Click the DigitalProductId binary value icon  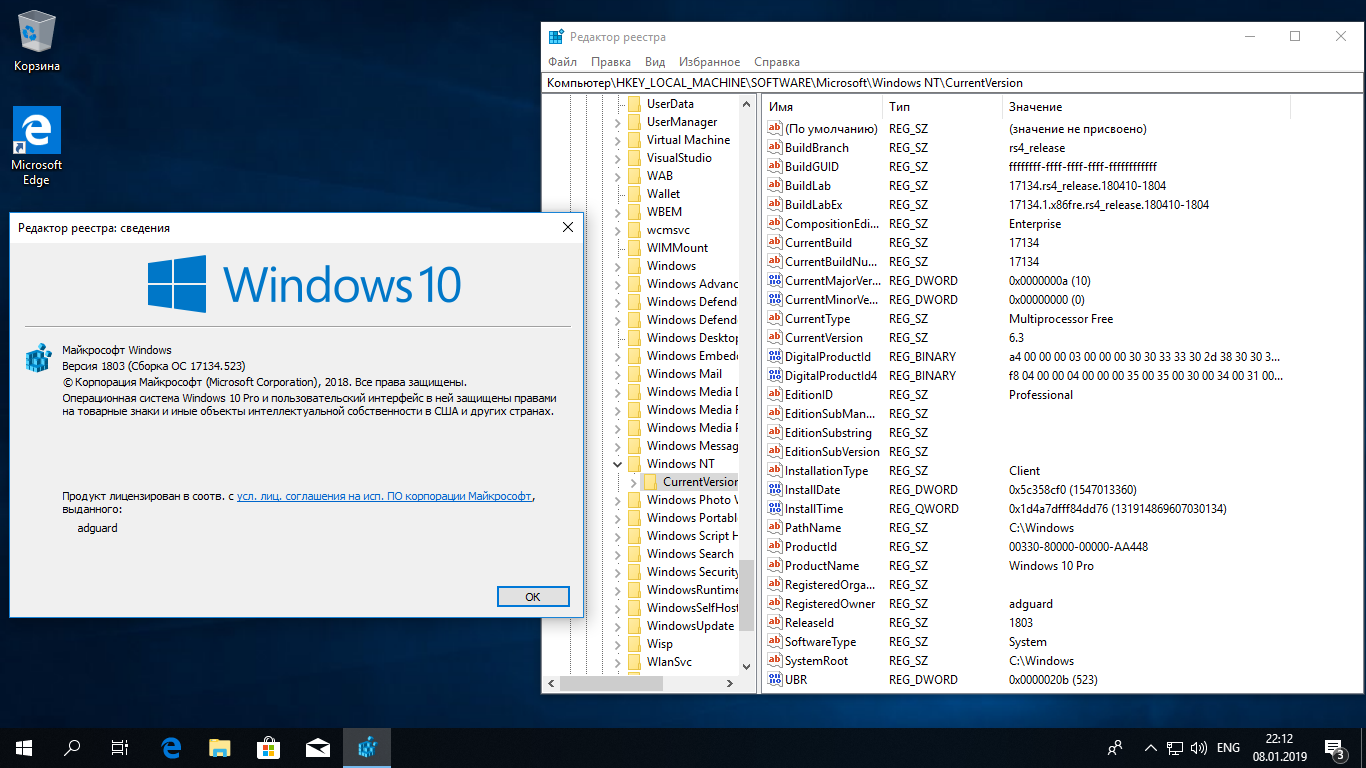click(774, 356)
